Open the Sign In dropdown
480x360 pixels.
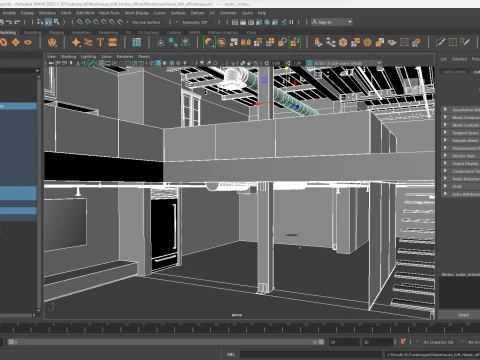tap(332, 22)
